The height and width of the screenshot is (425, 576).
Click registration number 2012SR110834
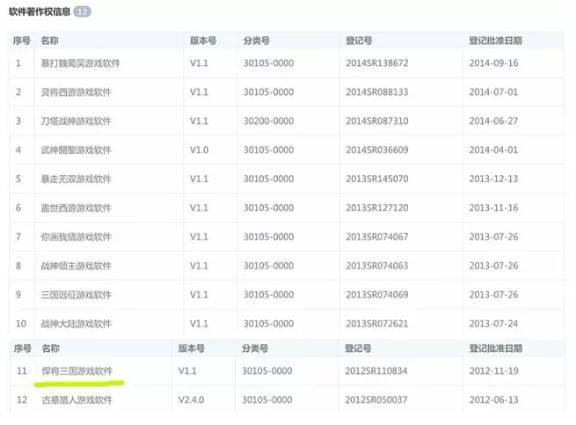(x=376, y=371)
